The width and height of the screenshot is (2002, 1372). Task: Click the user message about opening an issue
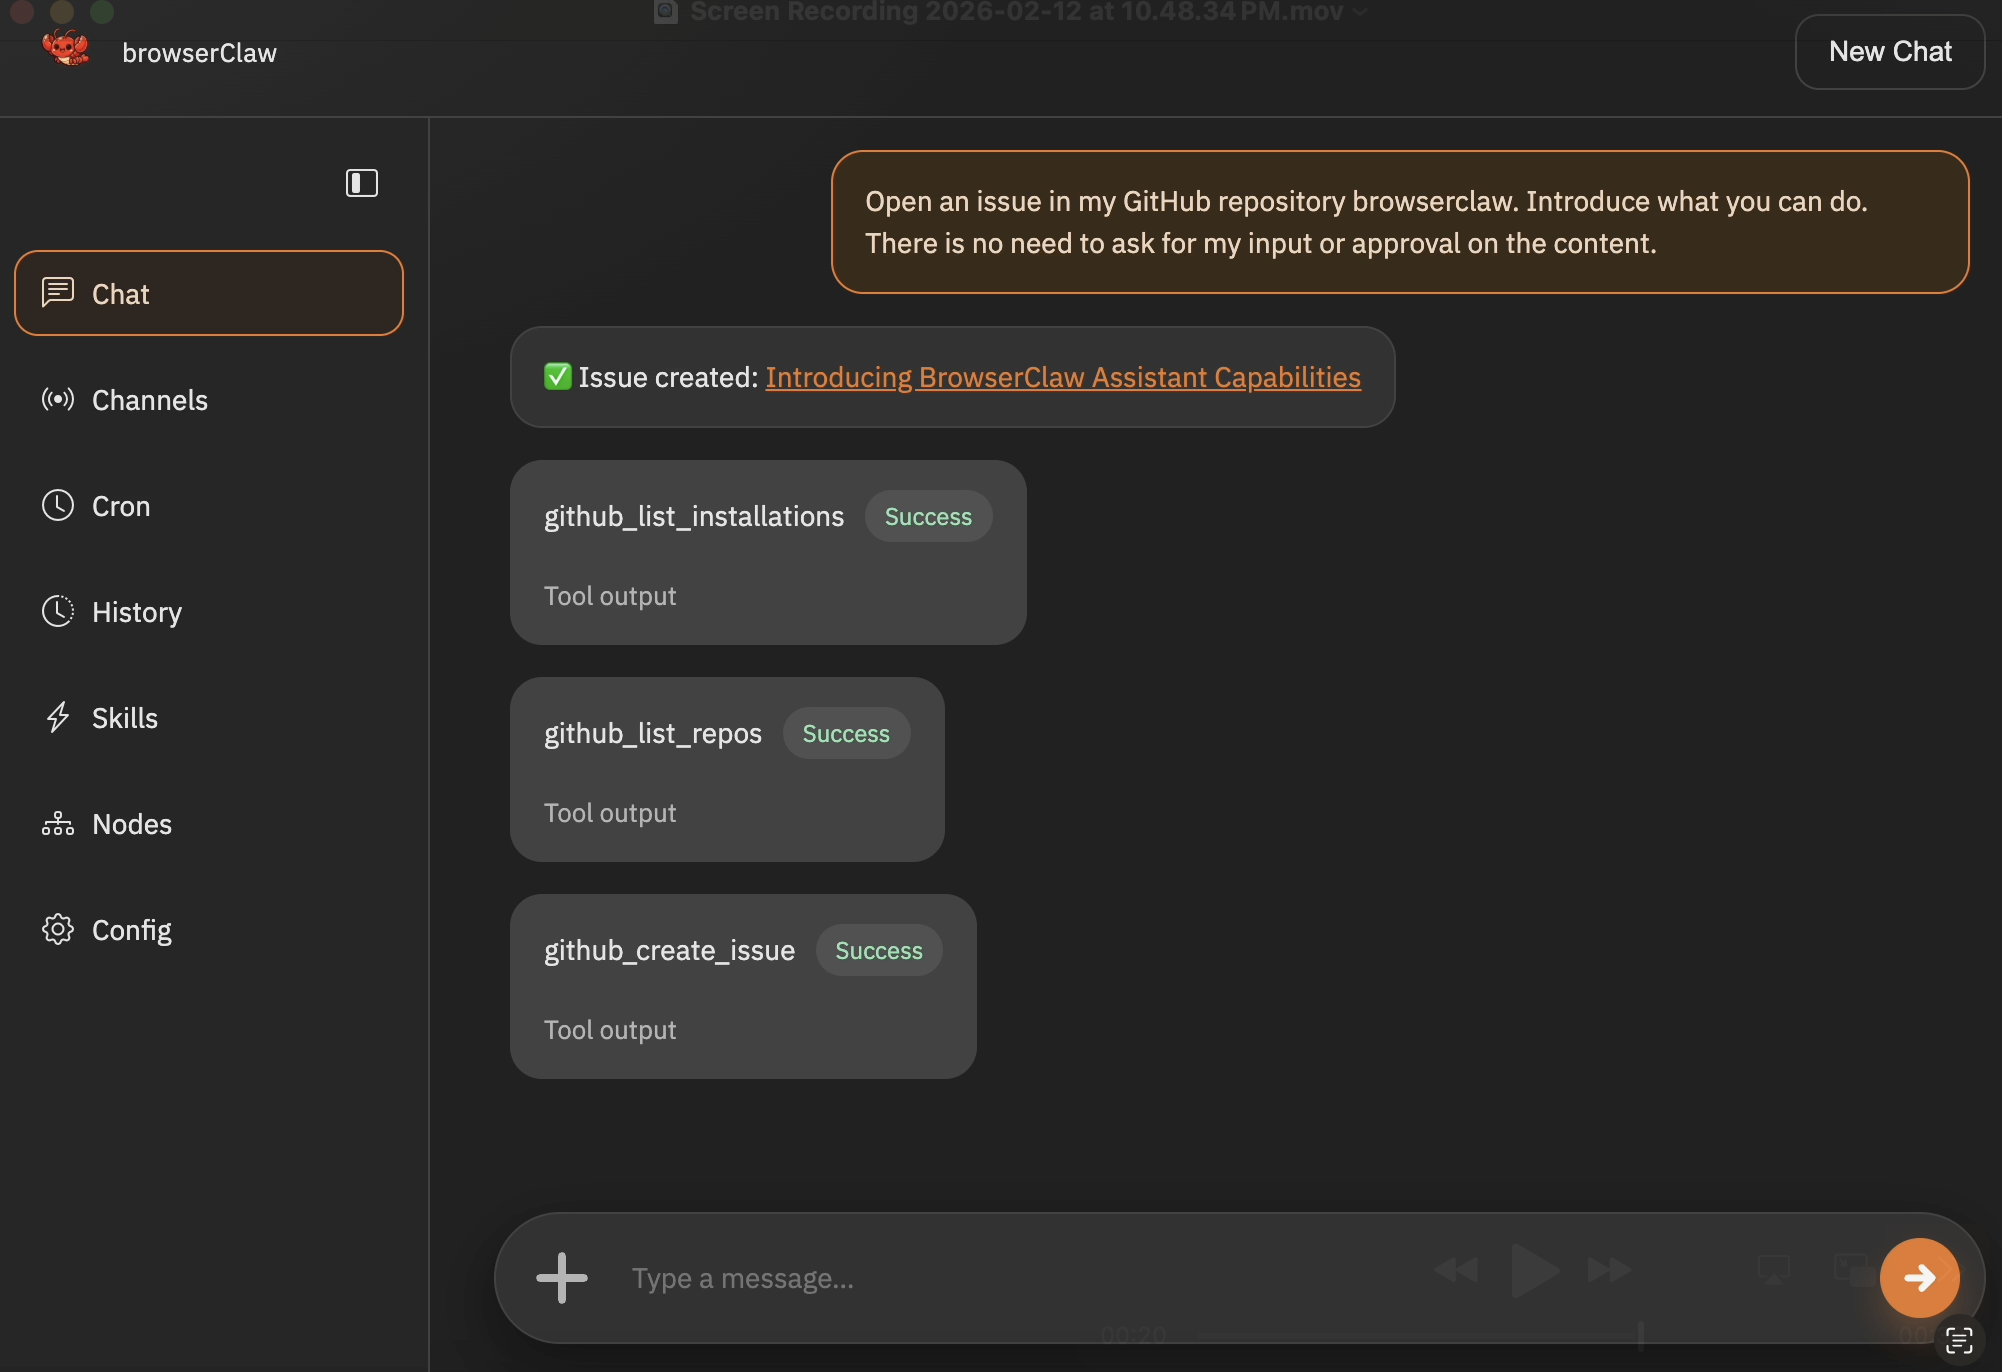pyautogui.click(x=1400, y=222)
